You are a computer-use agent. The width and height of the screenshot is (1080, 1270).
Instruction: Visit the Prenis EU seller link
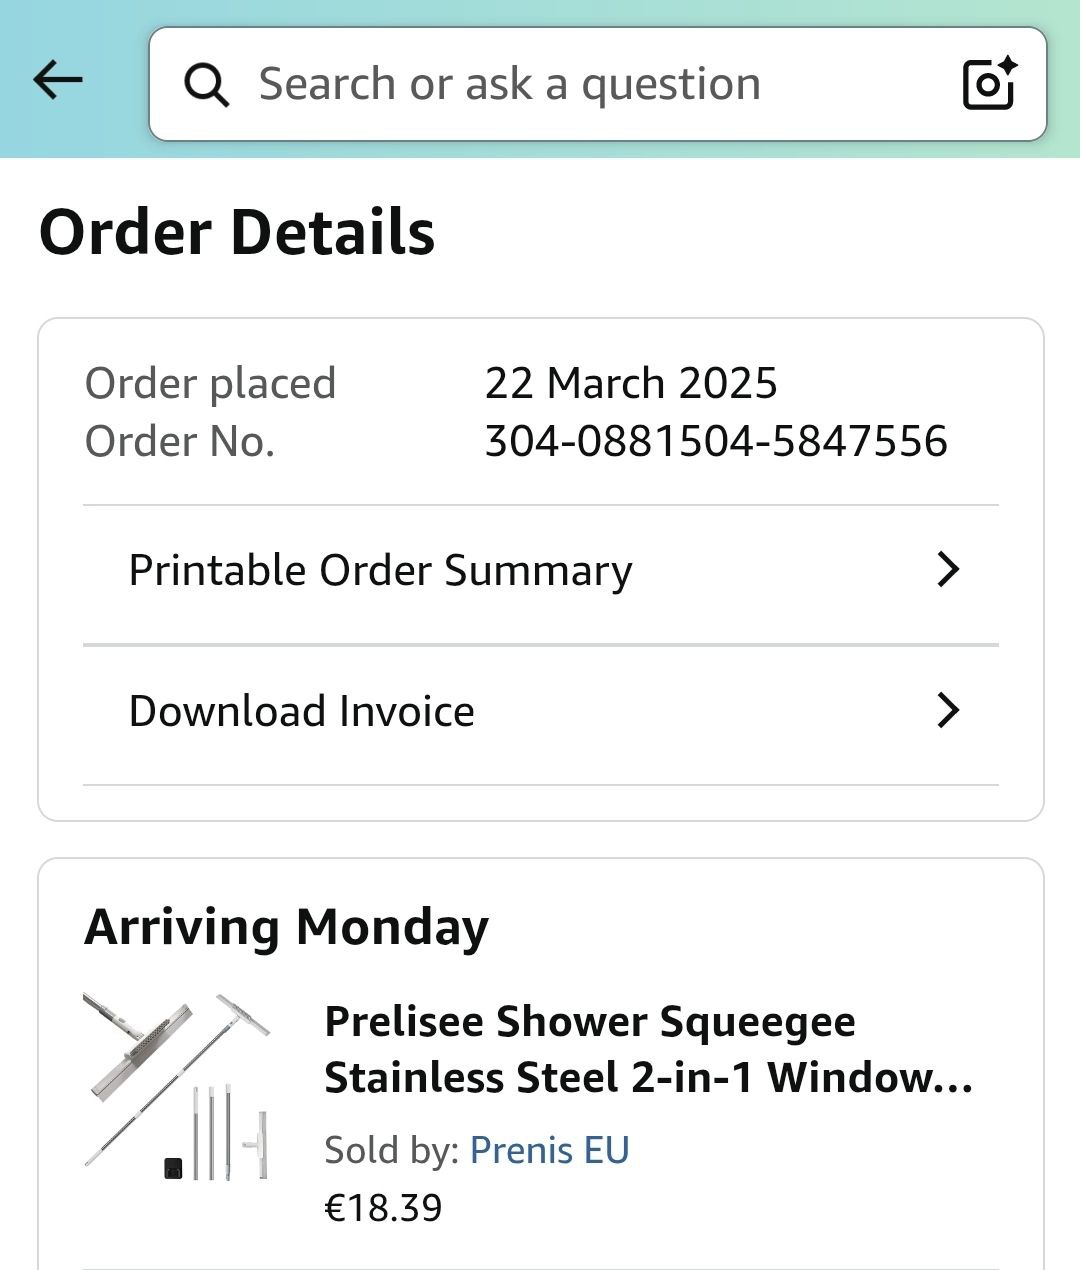[x=549, y=1150]
